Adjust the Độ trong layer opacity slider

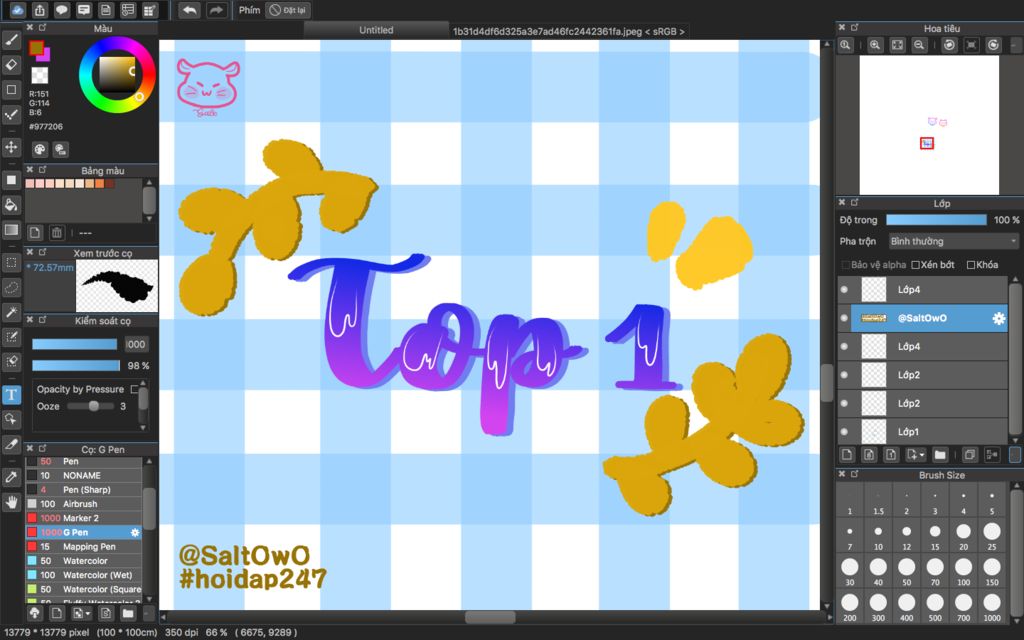coord(936,220)
